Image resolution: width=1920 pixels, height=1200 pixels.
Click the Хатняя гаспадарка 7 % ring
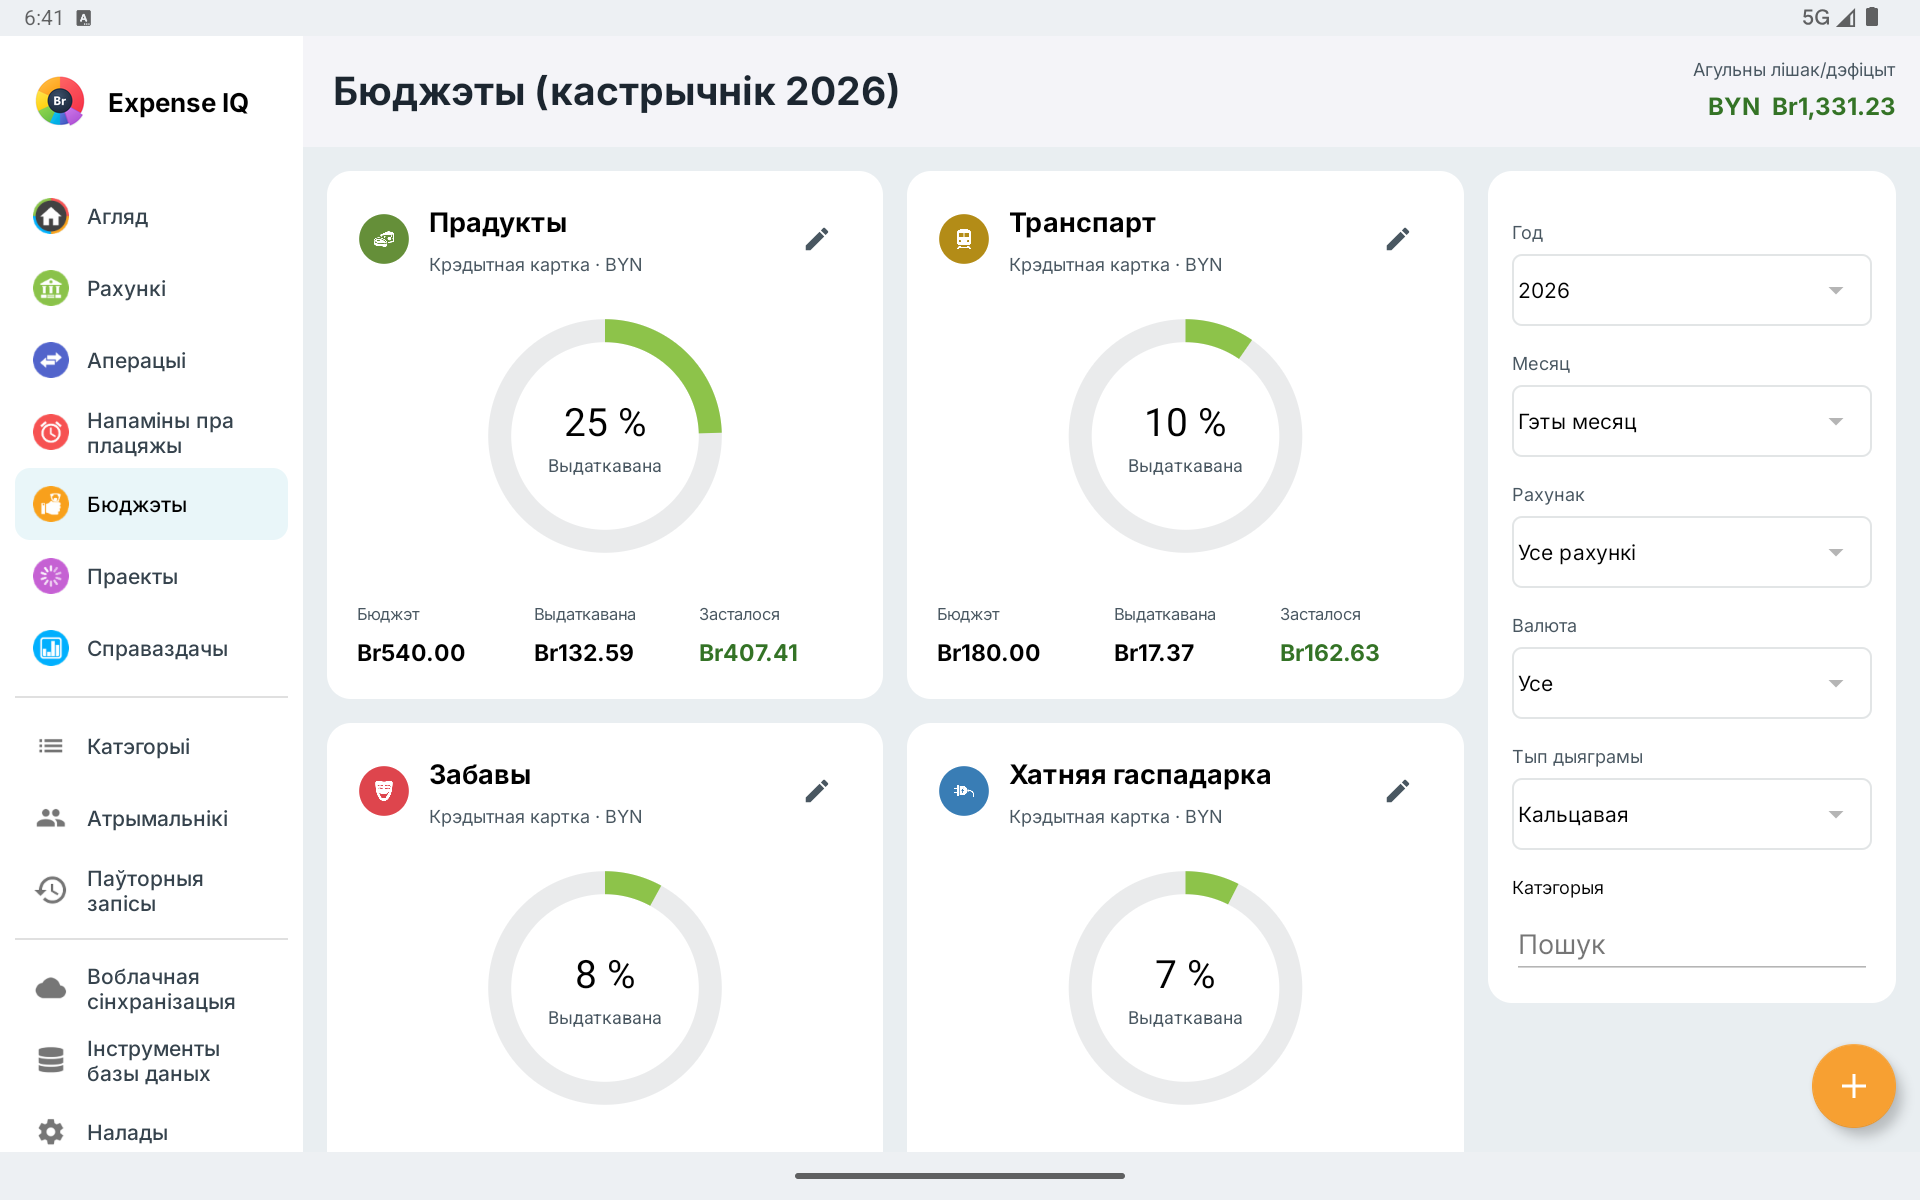(x=1185, y=988)
